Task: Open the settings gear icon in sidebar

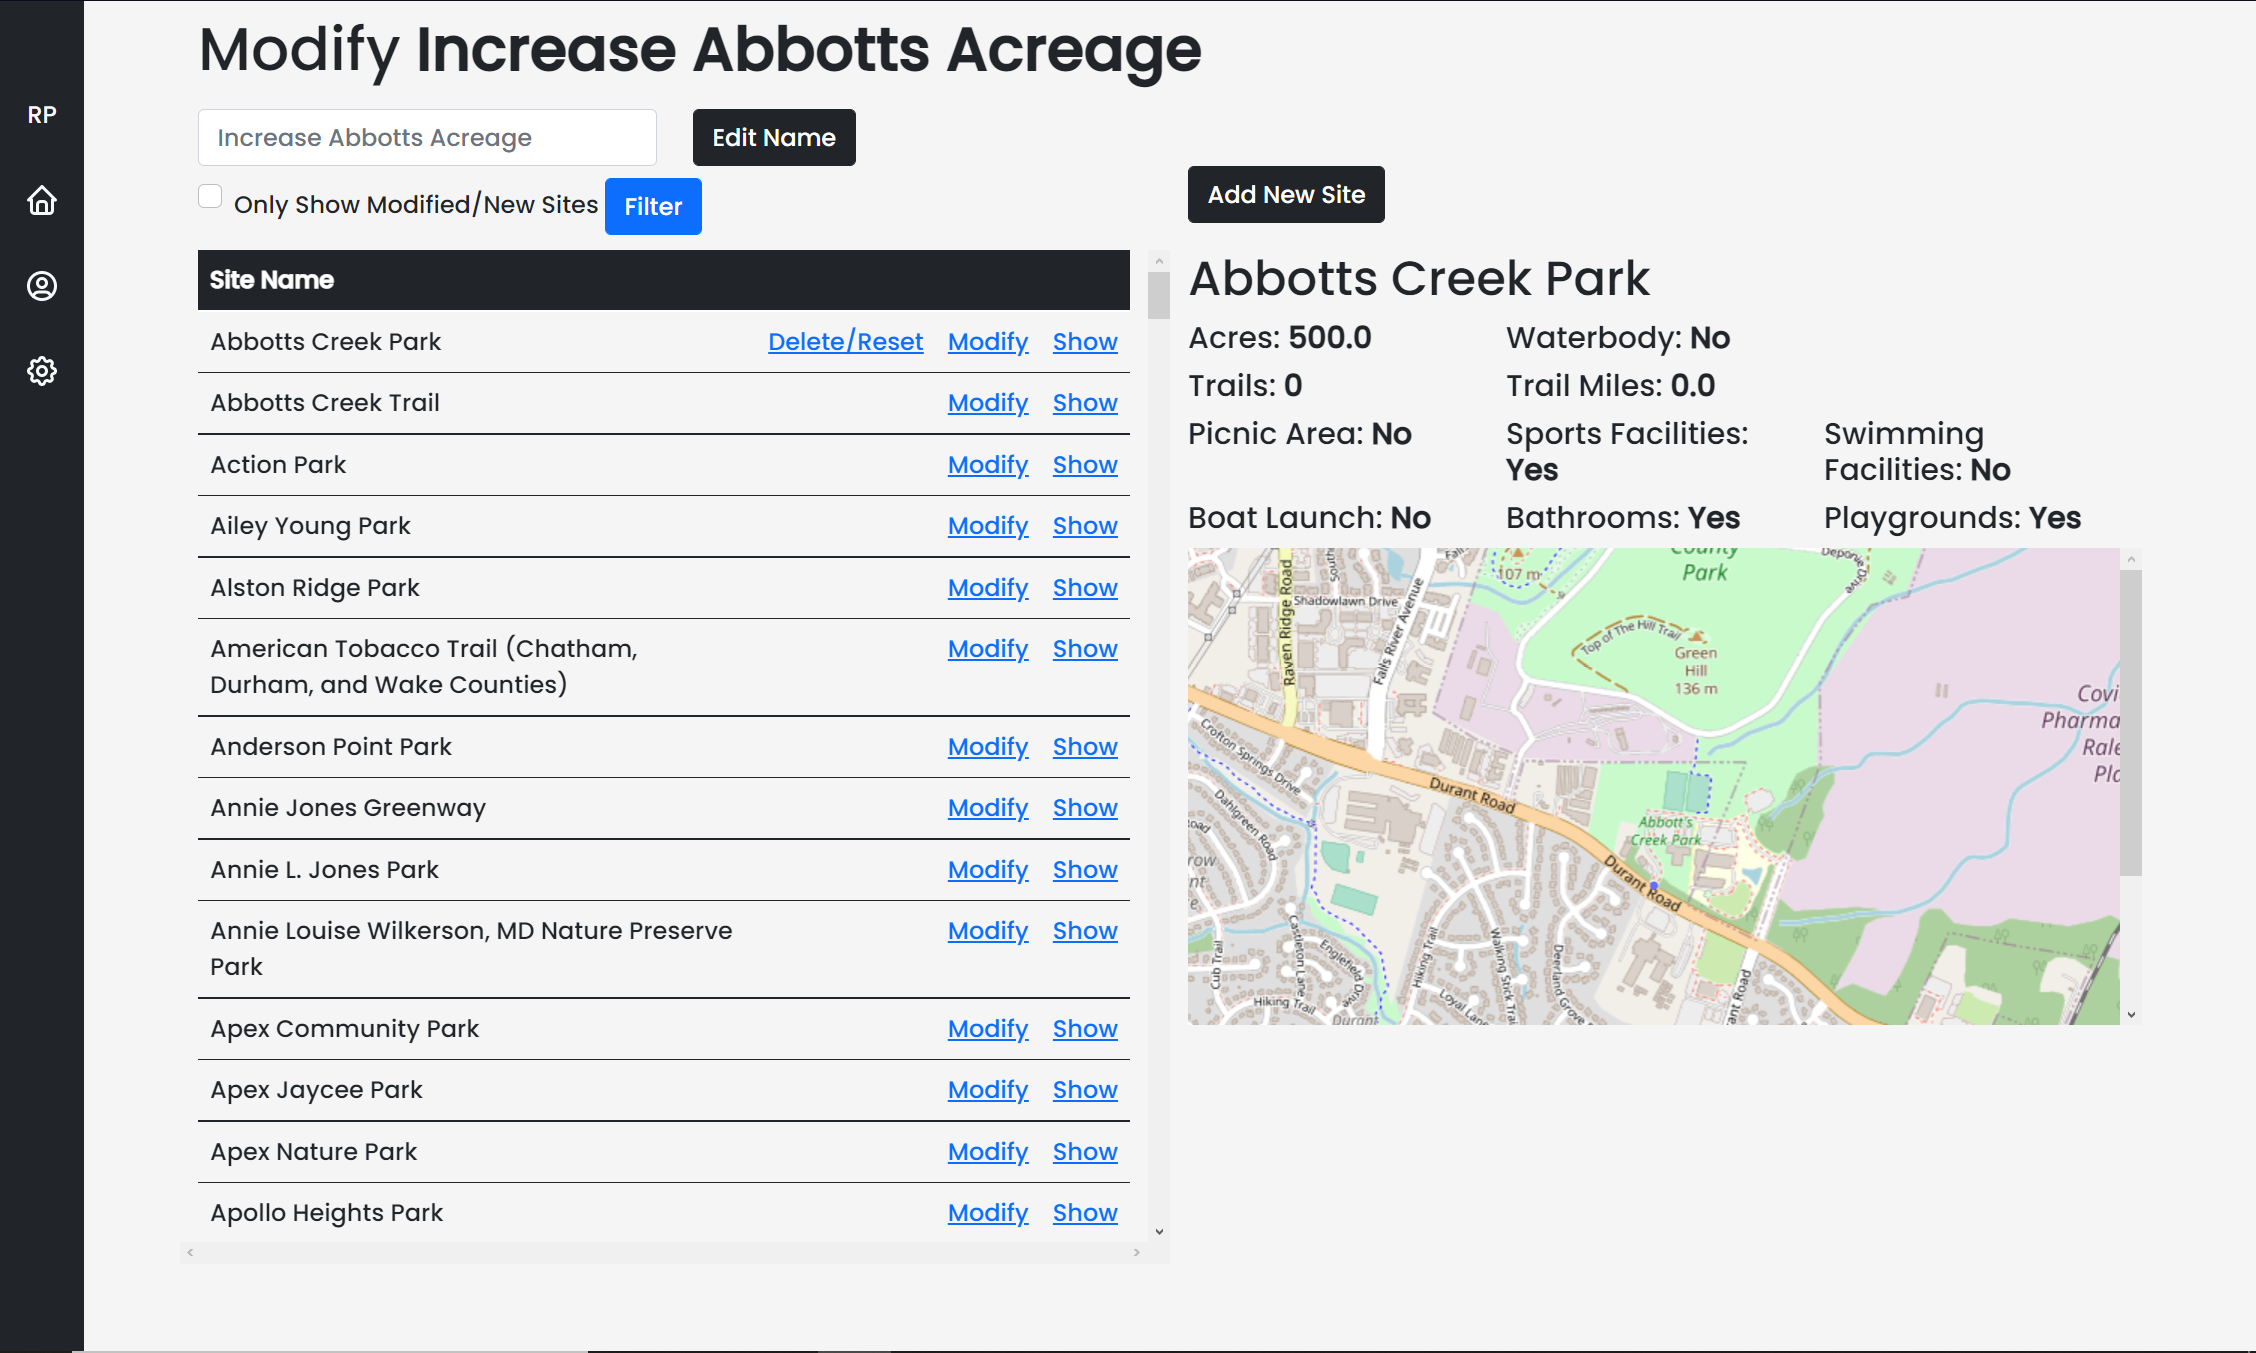Action: pos(41,371)
